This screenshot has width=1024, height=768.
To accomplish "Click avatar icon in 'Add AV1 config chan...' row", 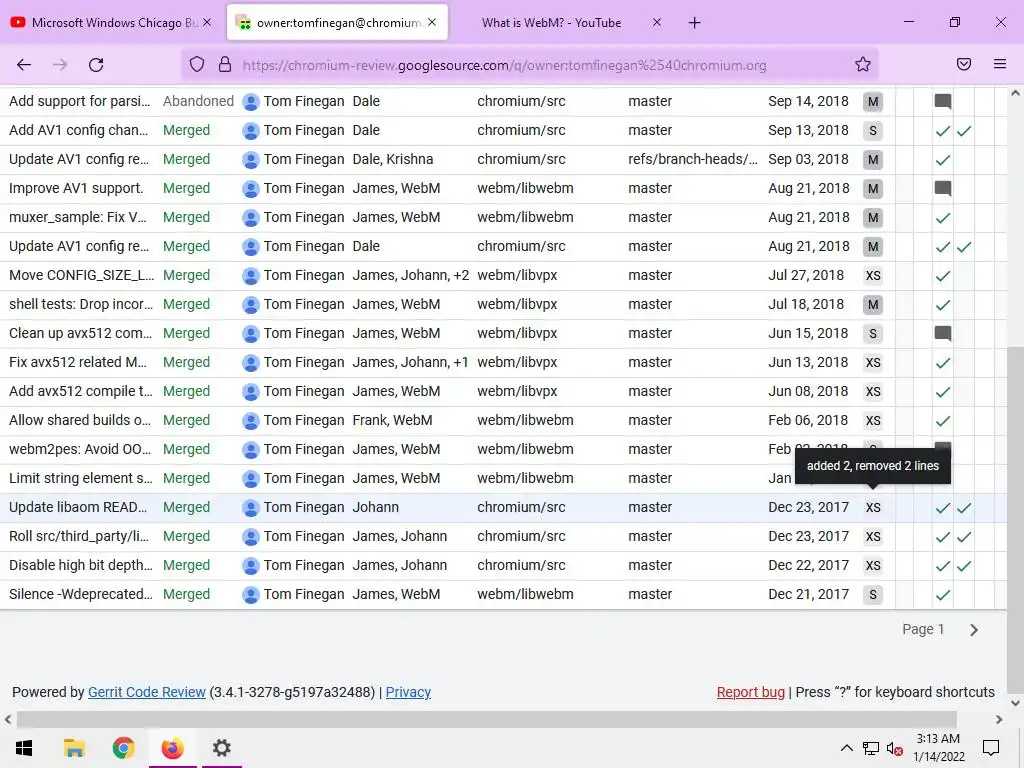I will tap(251, 131).
